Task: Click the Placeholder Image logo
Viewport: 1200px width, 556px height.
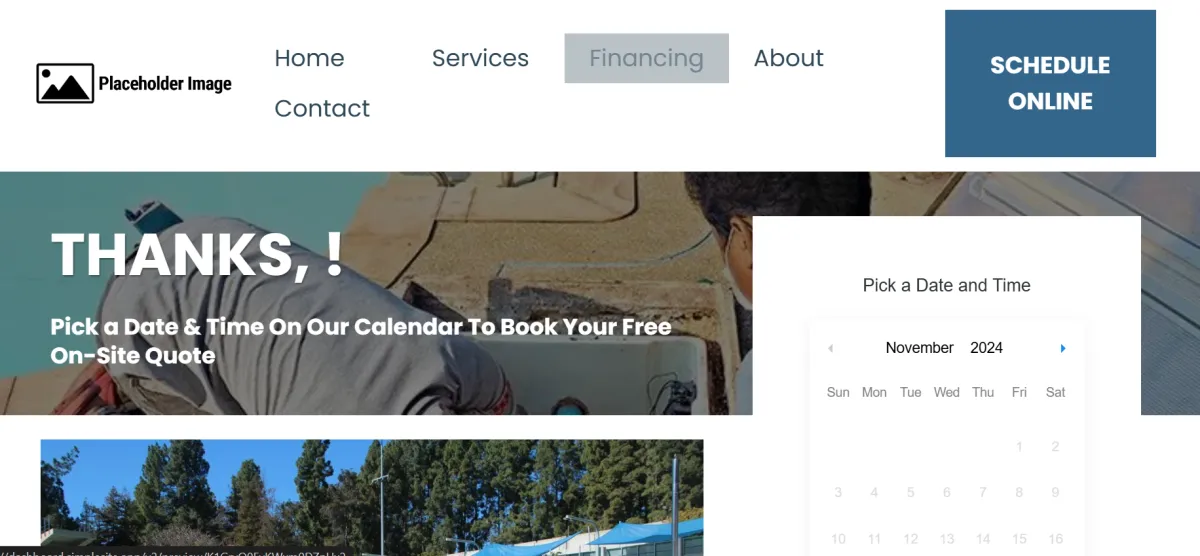Action: pyautogui.click(x=134, y=84)
